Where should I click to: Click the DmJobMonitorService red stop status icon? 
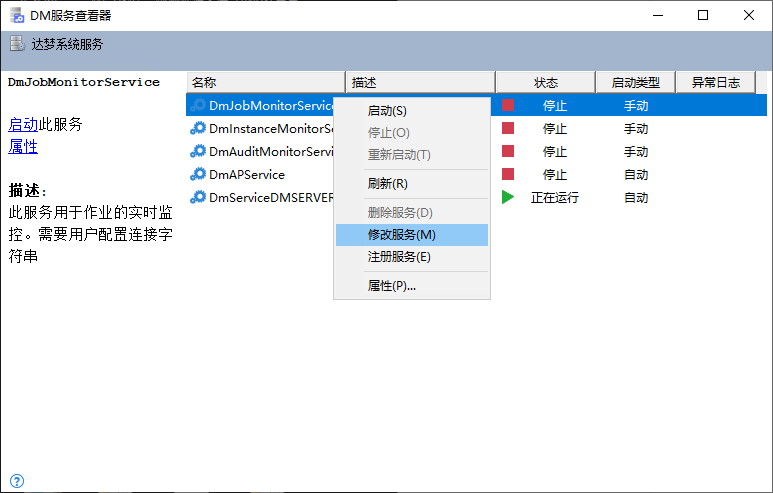[x=508, y=105]
